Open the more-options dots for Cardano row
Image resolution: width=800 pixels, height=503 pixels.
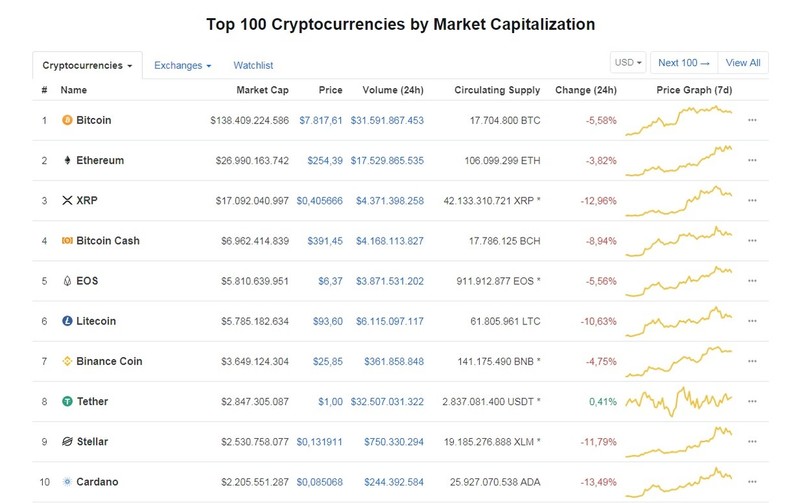[752, 482]
